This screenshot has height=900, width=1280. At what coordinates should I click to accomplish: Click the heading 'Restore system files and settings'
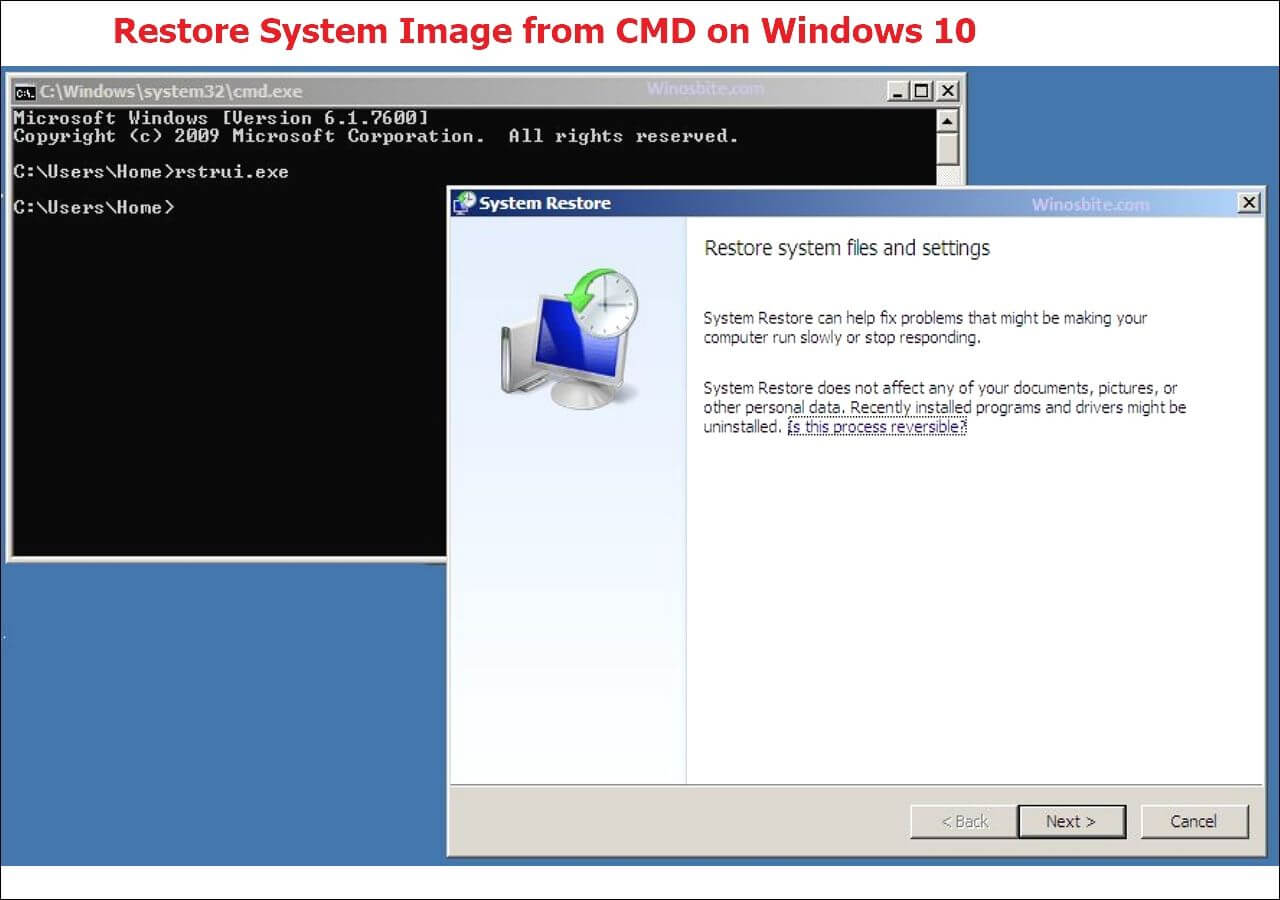pyautogui.click(x=847, y=248)
